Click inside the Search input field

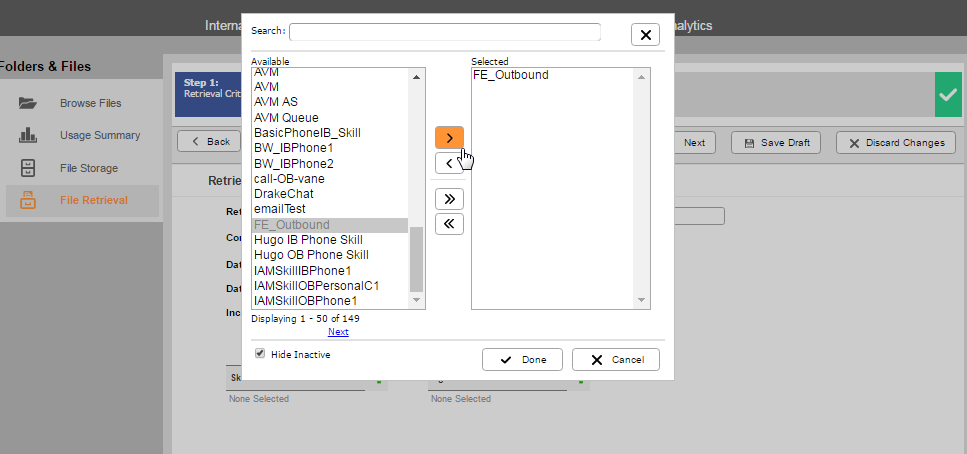445,32
